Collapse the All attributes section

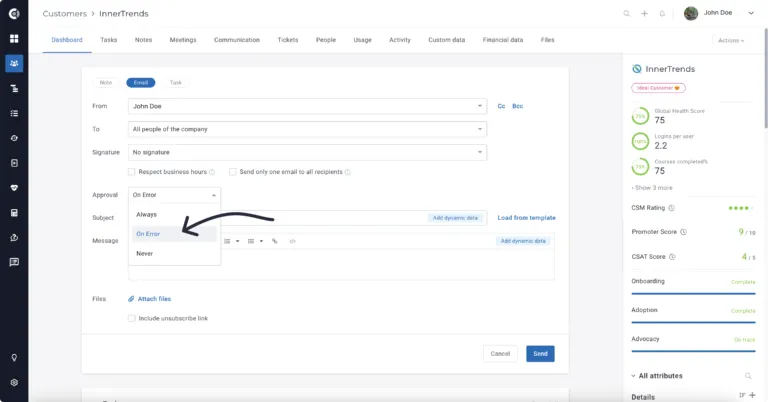click(633, 376)
